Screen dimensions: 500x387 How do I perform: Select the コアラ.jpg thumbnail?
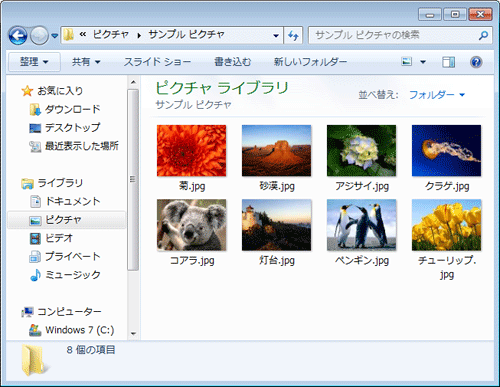pyautogui.click(x=191, y=225)
